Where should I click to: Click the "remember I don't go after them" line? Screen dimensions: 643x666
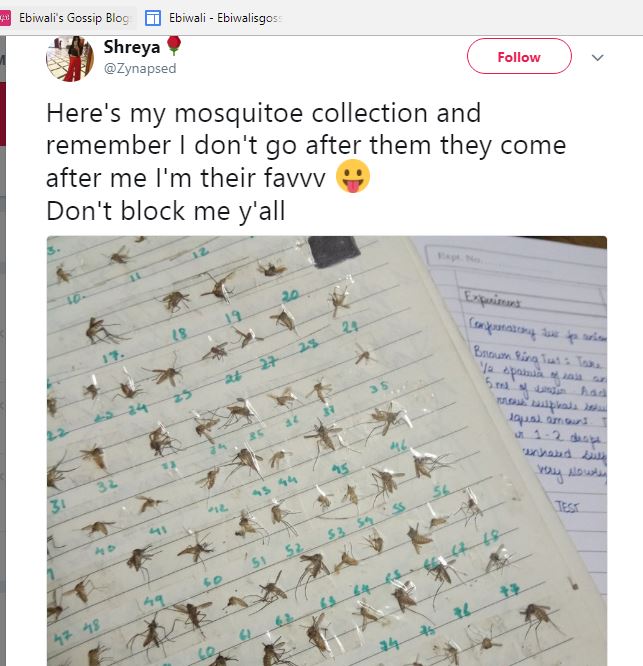pyautogui.click(x=305, y=144)
